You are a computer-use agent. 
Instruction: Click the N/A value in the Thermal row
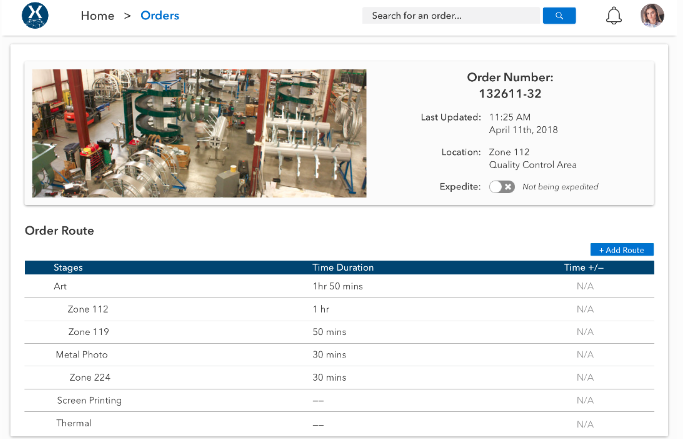click(x=585, y=424)
